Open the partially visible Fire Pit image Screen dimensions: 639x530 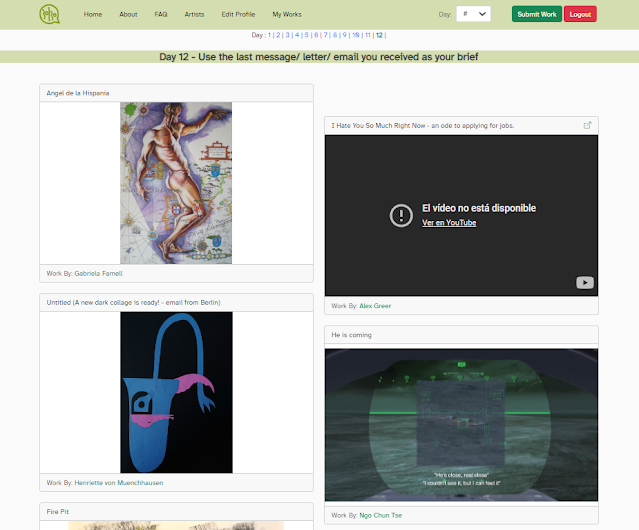click(176, 526)
